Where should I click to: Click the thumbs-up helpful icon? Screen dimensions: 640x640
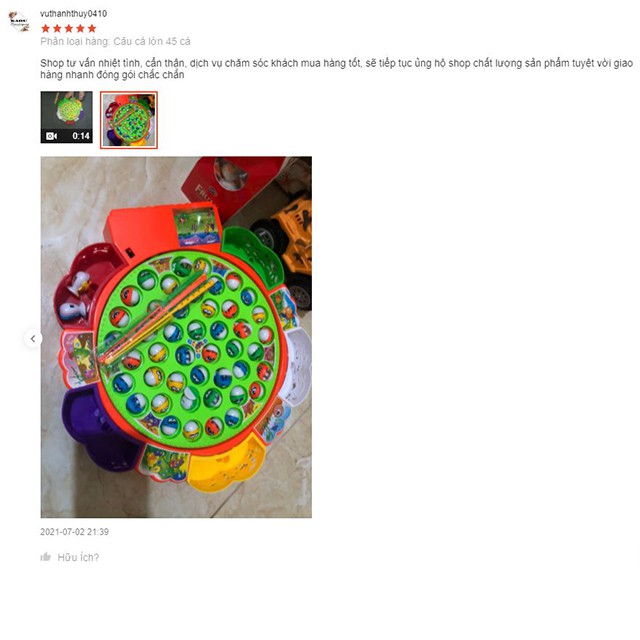[x=46, y=557]
